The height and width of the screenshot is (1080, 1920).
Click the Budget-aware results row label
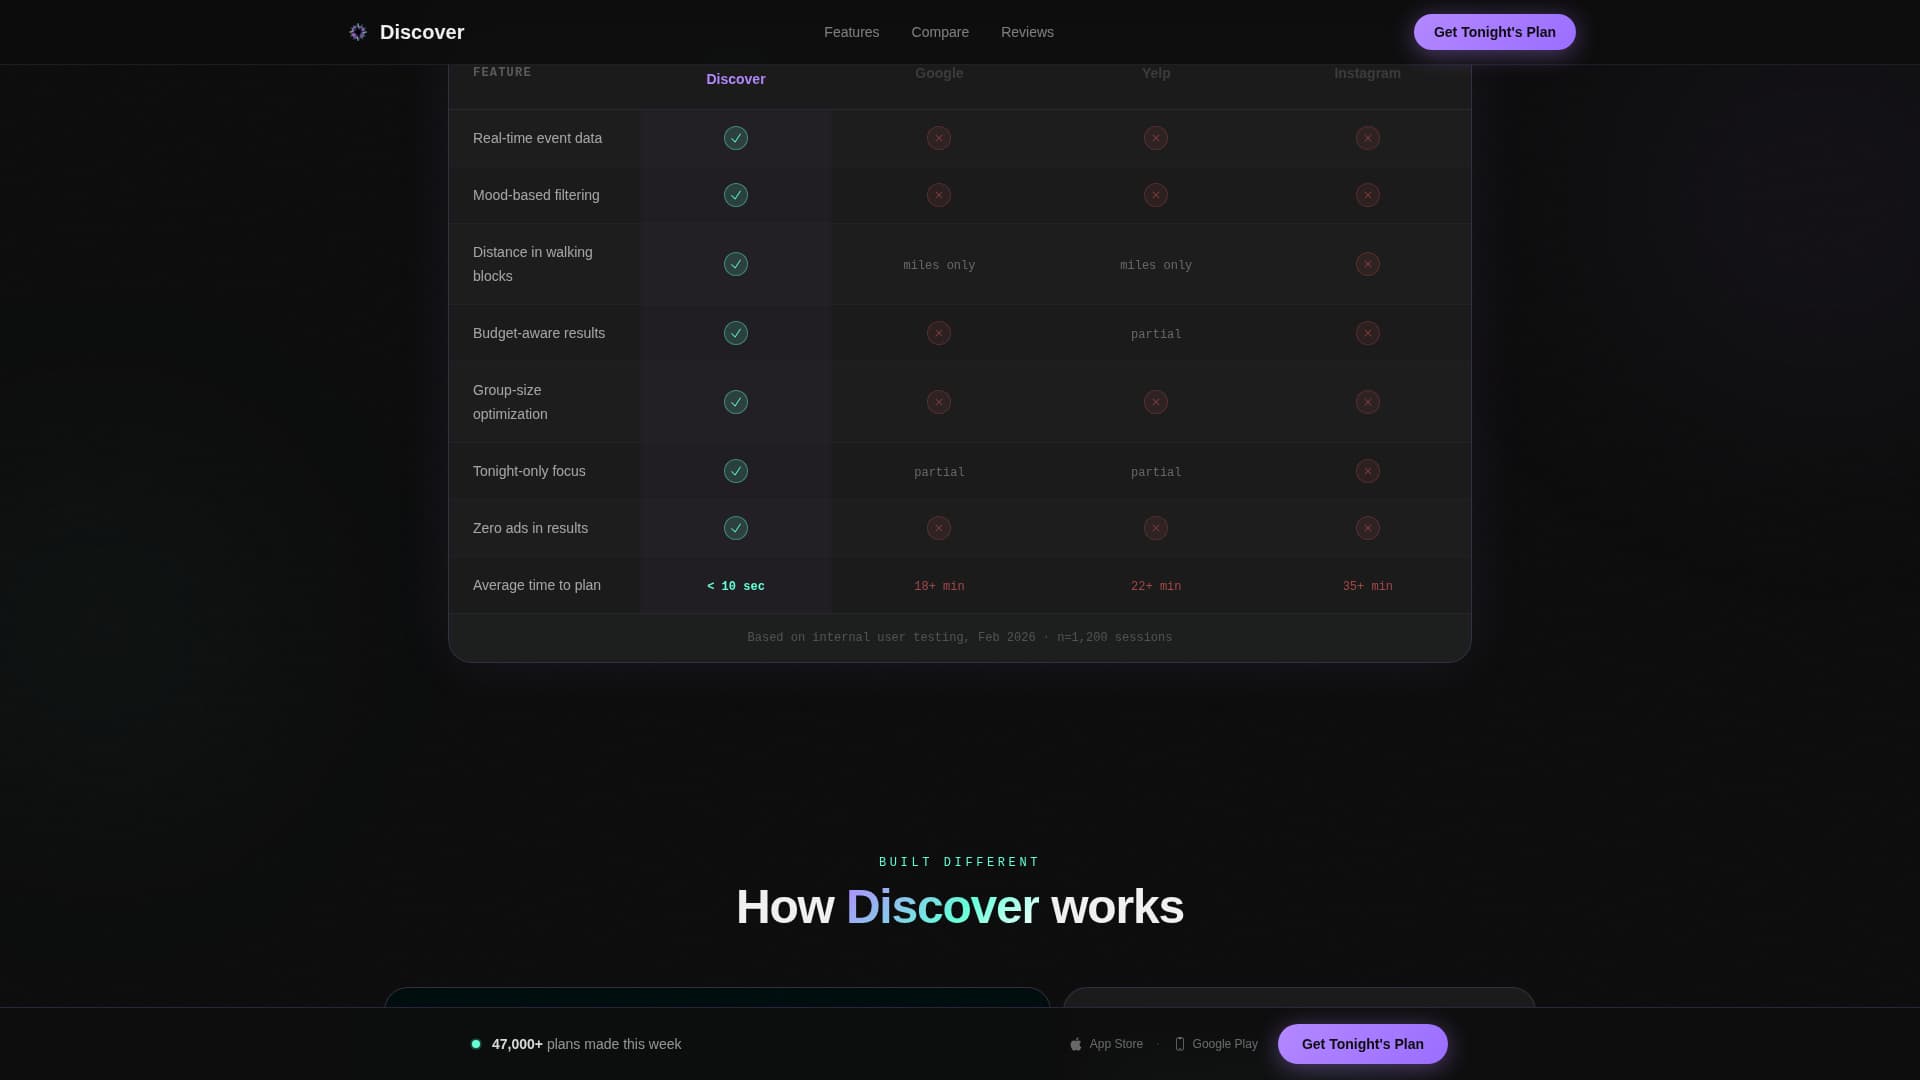539,333
